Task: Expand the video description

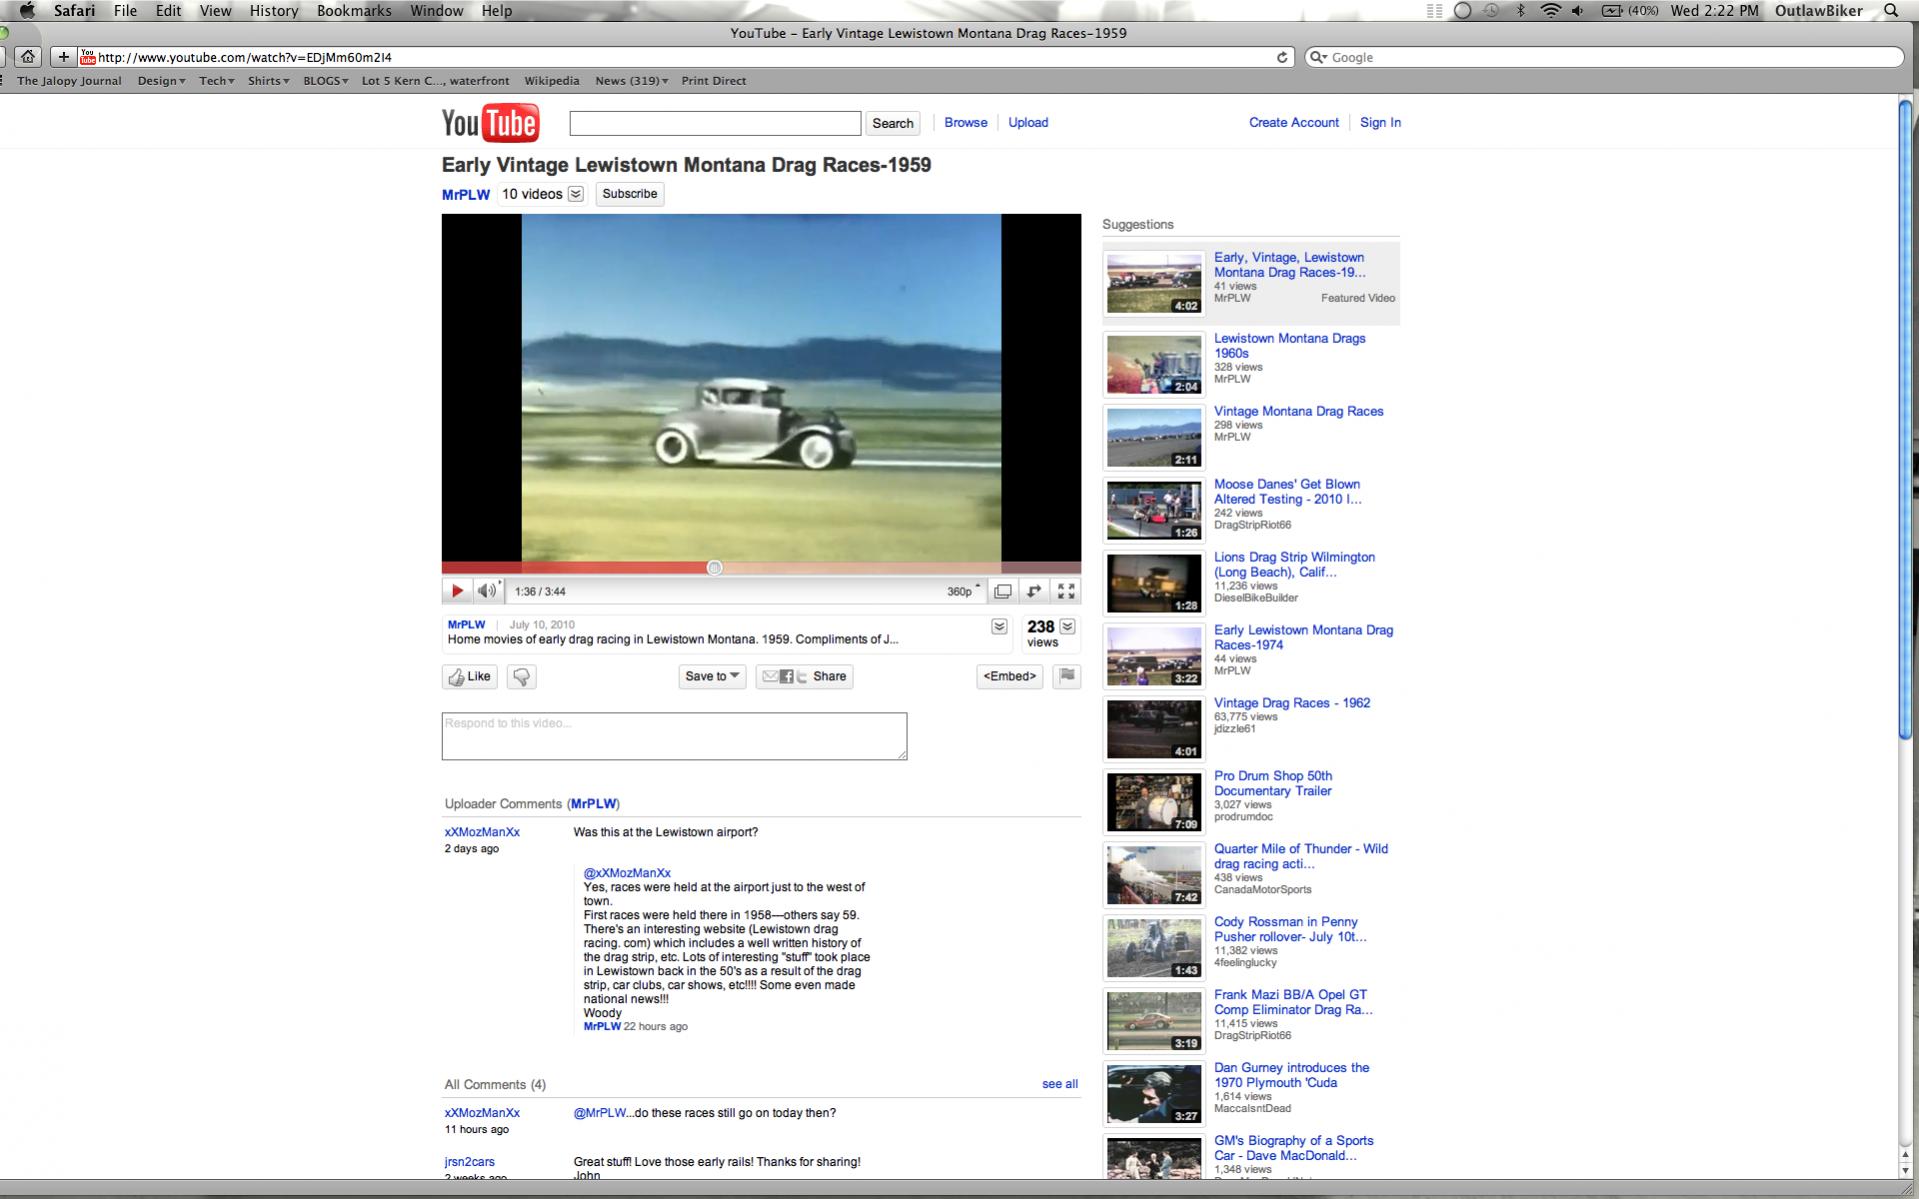Action: coord(999,626)
